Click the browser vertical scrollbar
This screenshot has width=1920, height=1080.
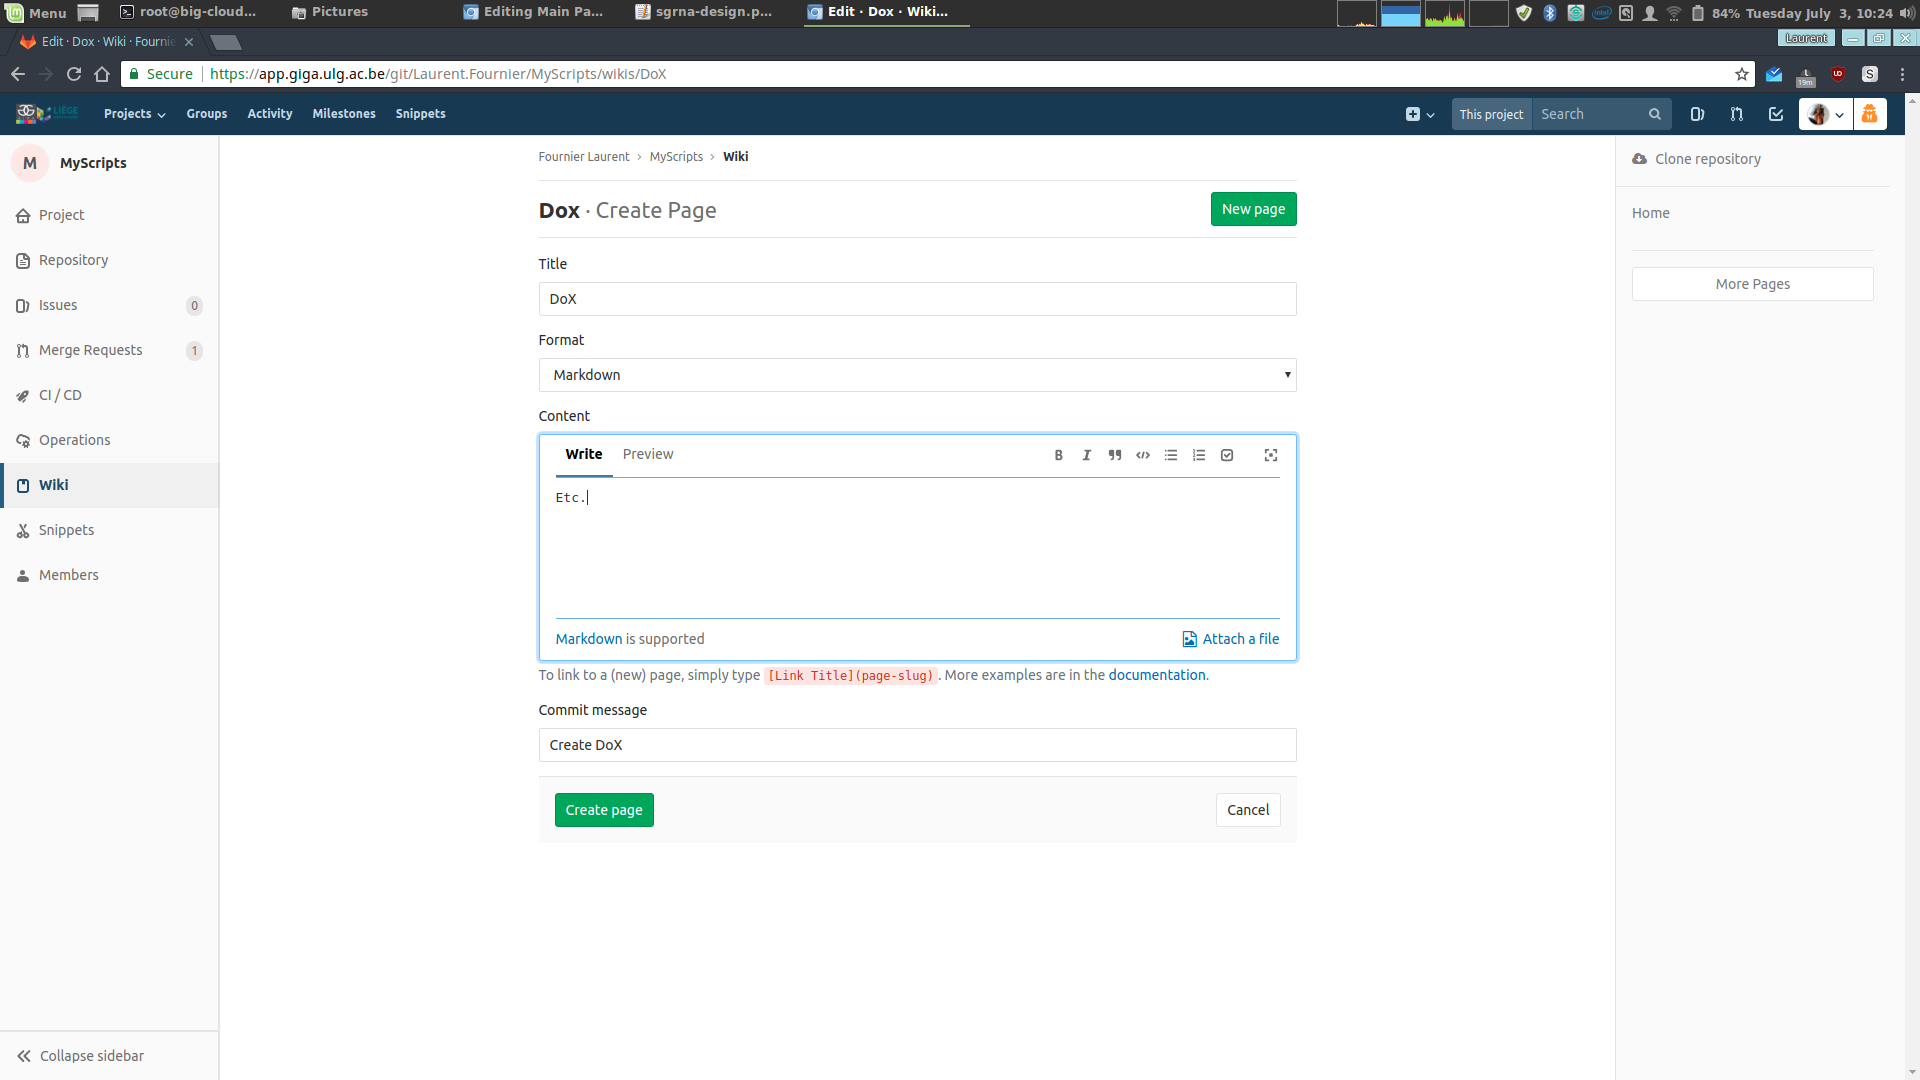tap(1912, 580)
